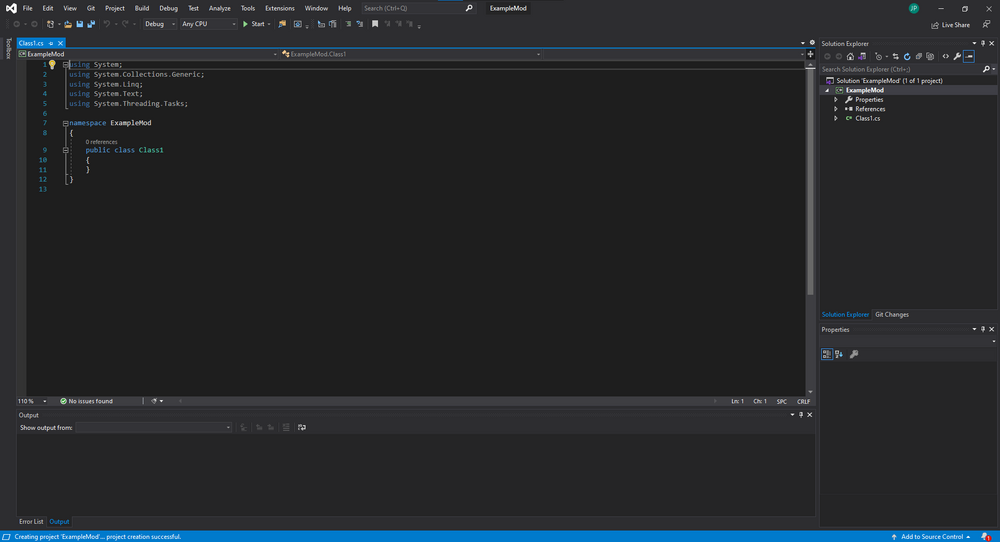Viewport: 1000px width, 542px height.
Task: Save current file with the disk icon
Action: pos(80,24)
